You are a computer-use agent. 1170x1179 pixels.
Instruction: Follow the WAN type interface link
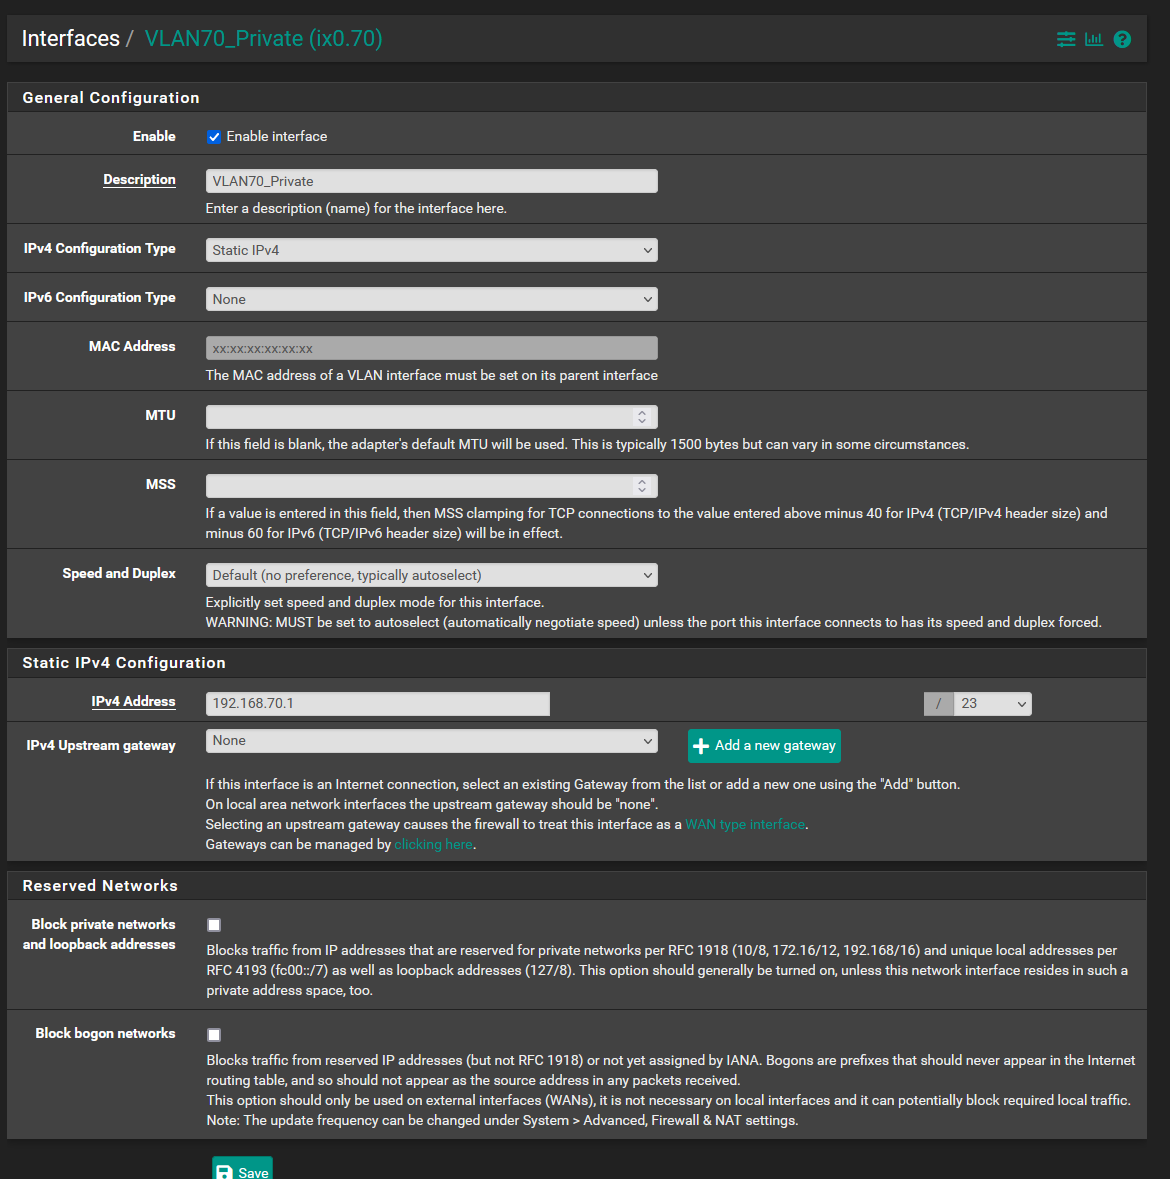744,824
